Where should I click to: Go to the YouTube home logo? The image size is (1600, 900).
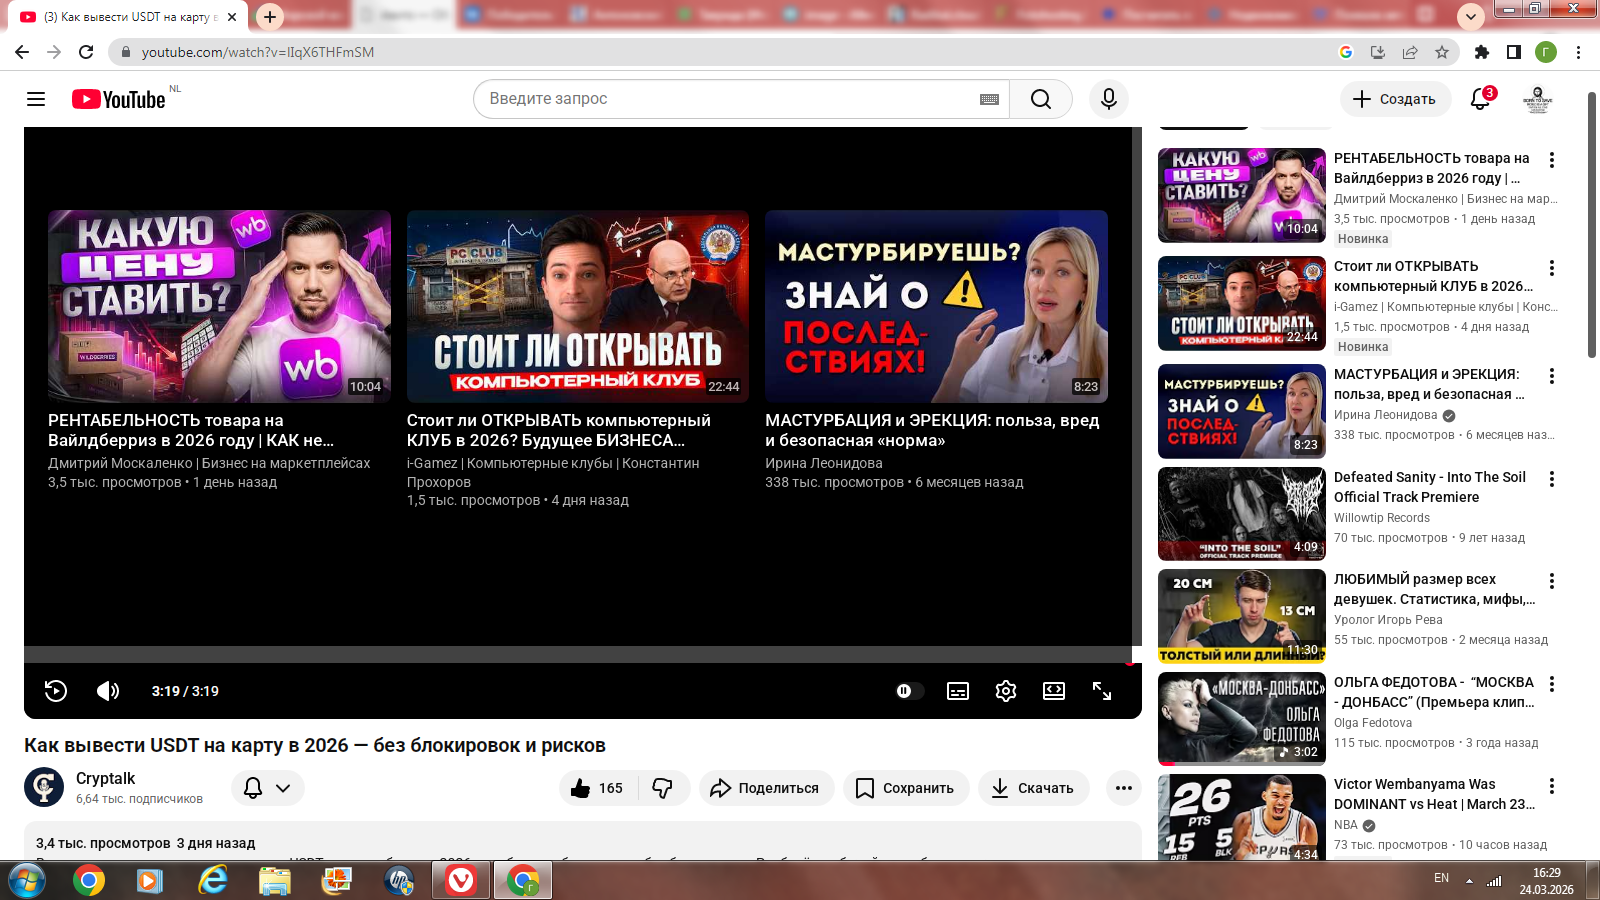119,99
